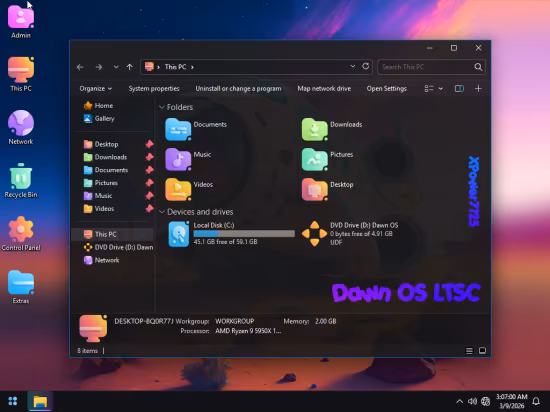Click the chevron after This PC breadcrumb

(192, 67)
